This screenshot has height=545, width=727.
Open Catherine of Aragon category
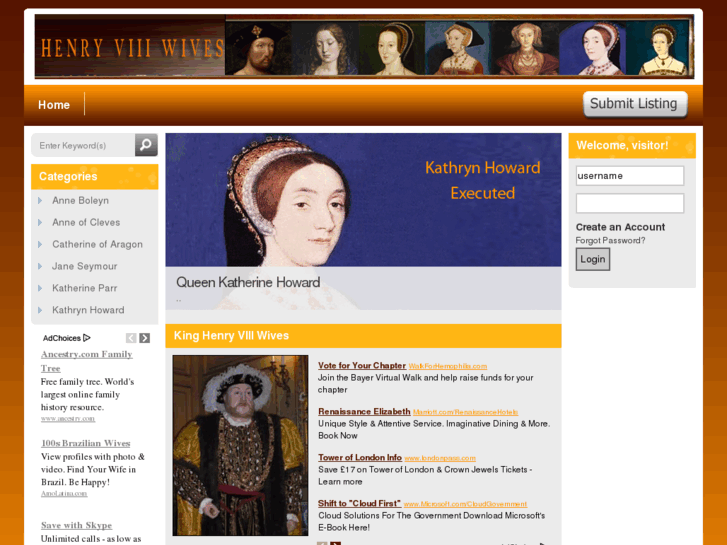pyautogui.click(x=97, y=244)
